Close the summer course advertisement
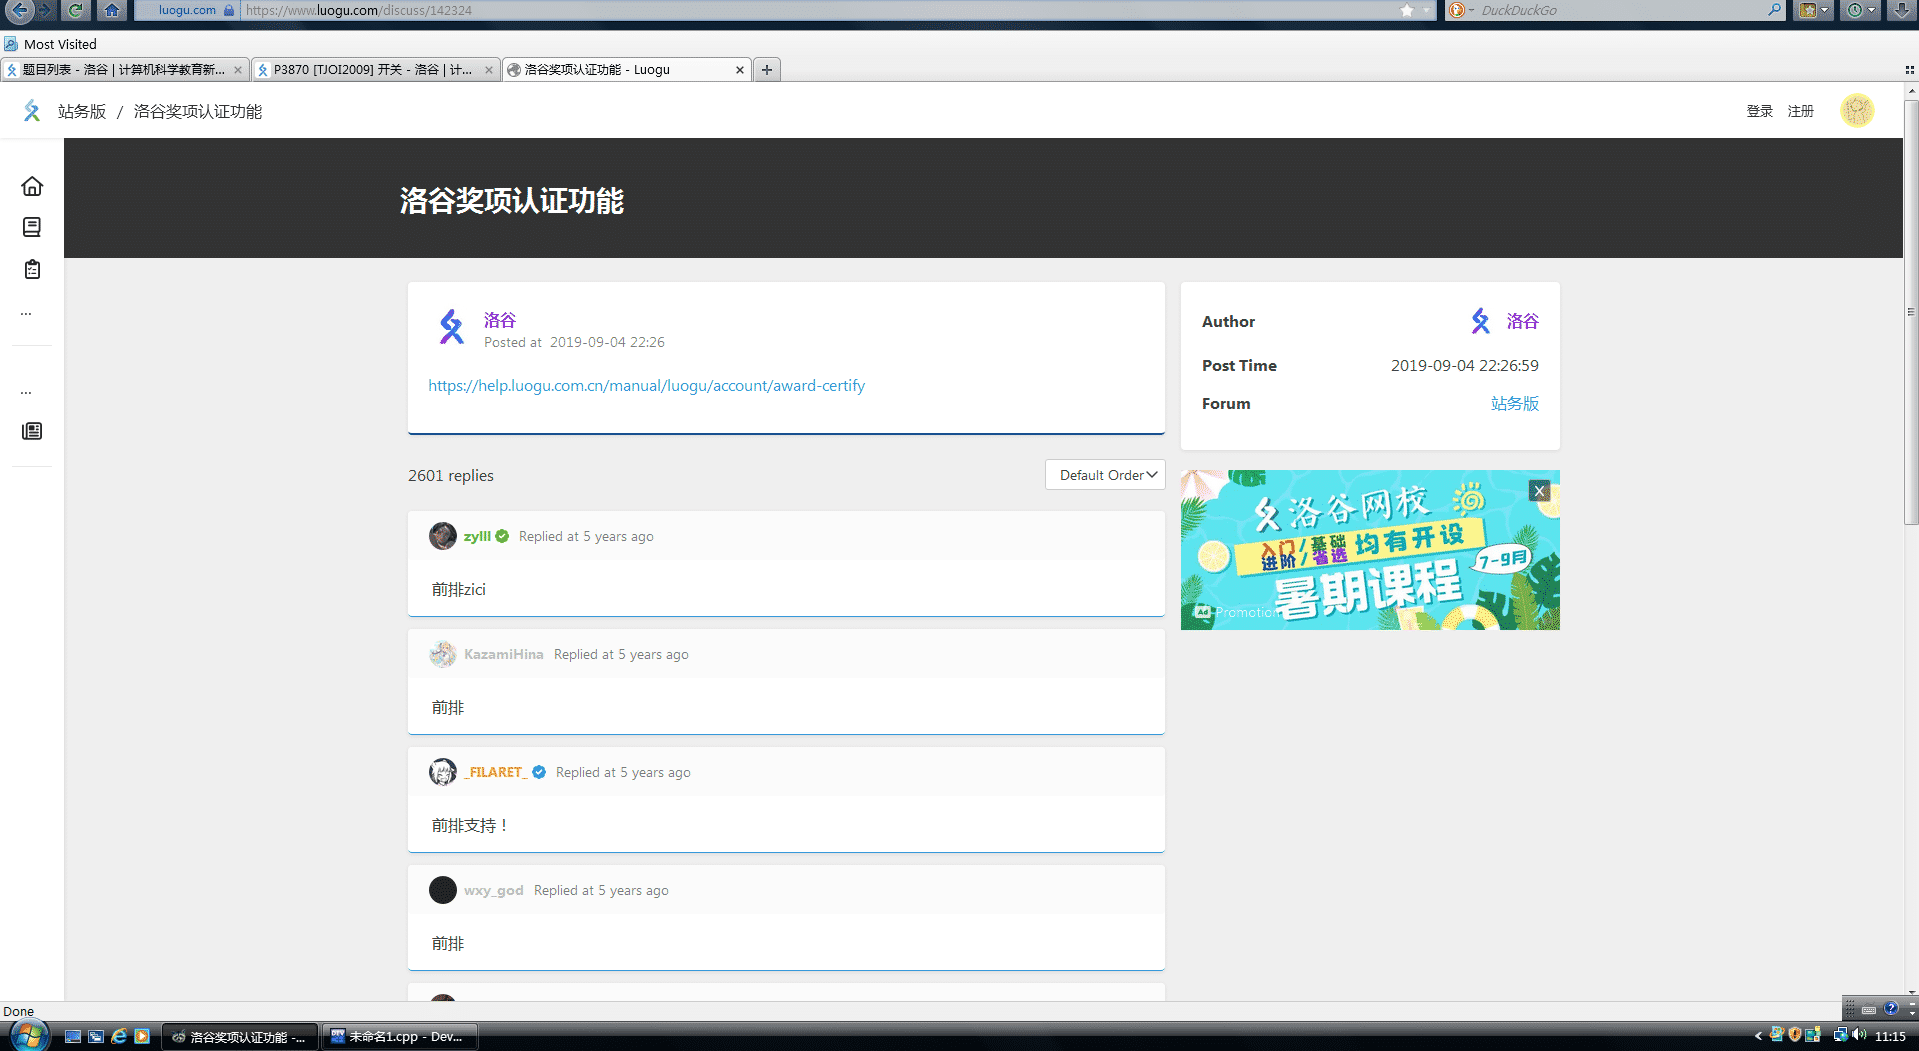The image size is (1919, 1051). pyautogui.click(x=1539, y=491)
